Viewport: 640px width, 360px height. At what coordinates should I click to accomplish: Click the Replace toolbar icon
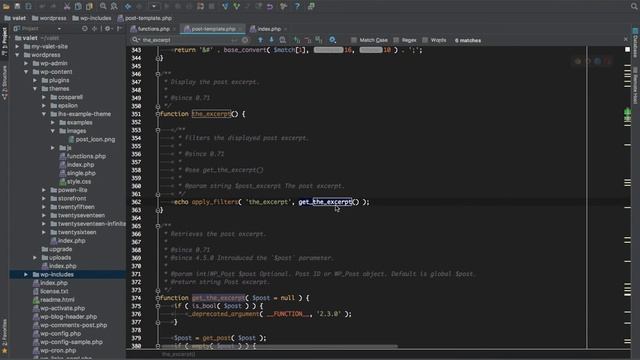pos(114,6)
